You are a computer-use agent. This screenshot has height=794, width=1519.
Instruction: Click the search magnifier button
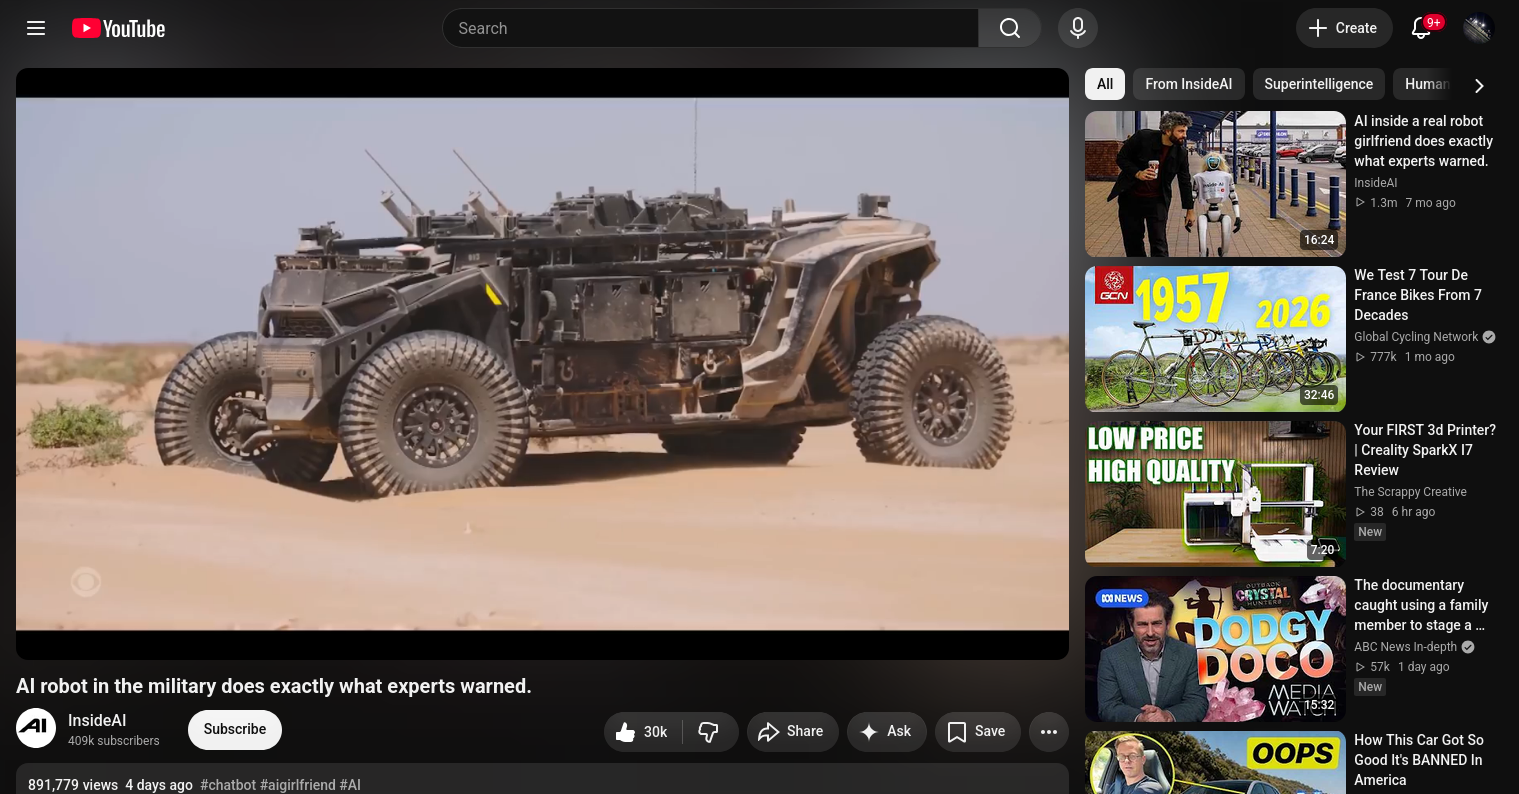pyautogui.click(x=1010, y=28)
